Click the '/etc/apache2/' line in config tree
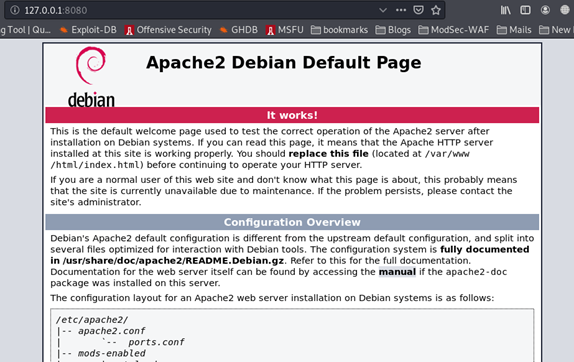Viewport: 574px width, 362px height. pos(92,320)
